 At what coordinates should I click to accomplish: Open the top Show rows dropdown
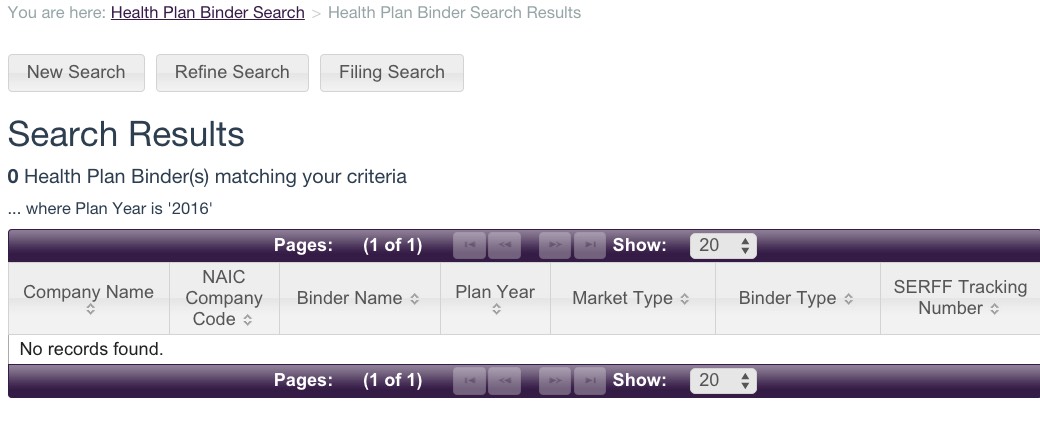point(723,246)
